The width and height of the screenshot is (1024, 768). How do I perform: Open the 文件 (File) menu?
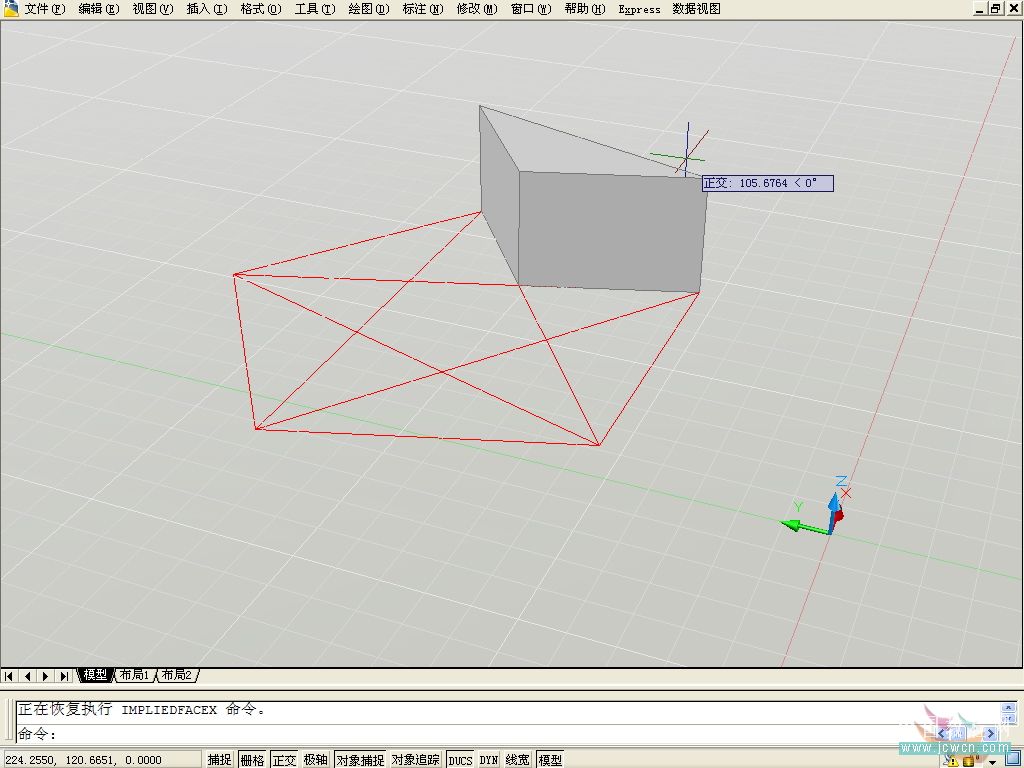(x=44, y=9)
